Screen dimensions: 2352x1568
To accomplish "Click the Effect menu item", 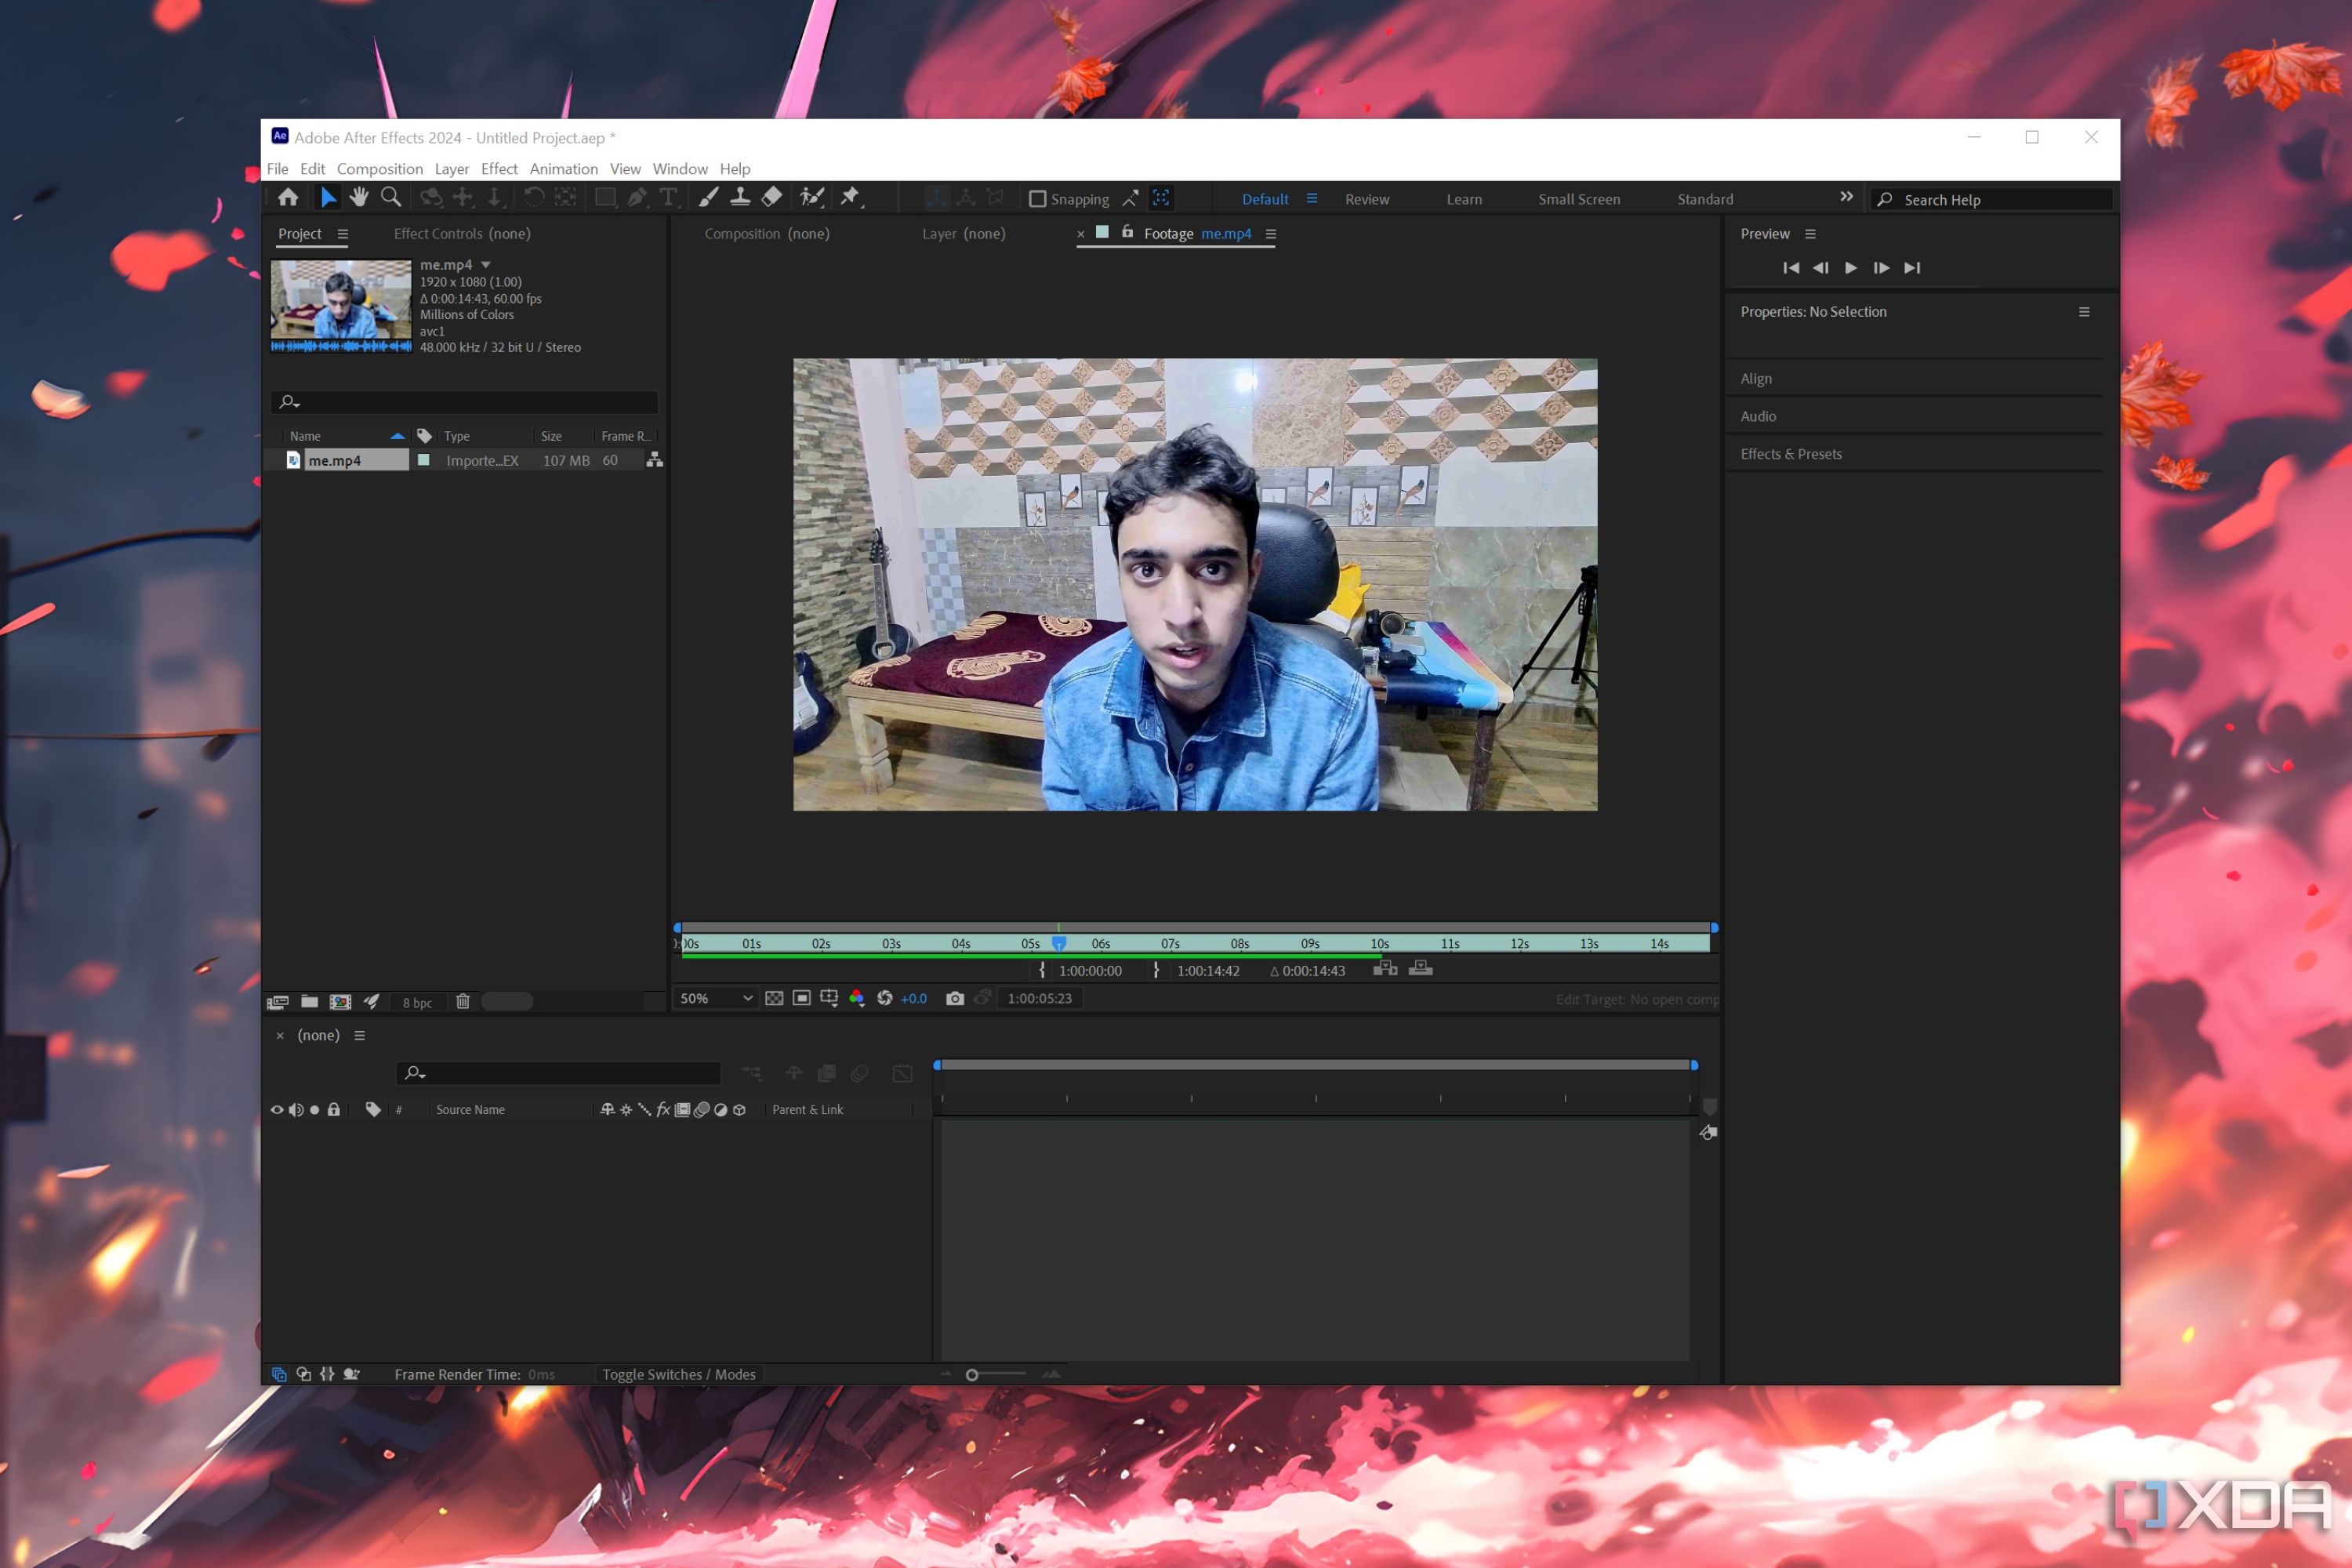I will point(497,168).
